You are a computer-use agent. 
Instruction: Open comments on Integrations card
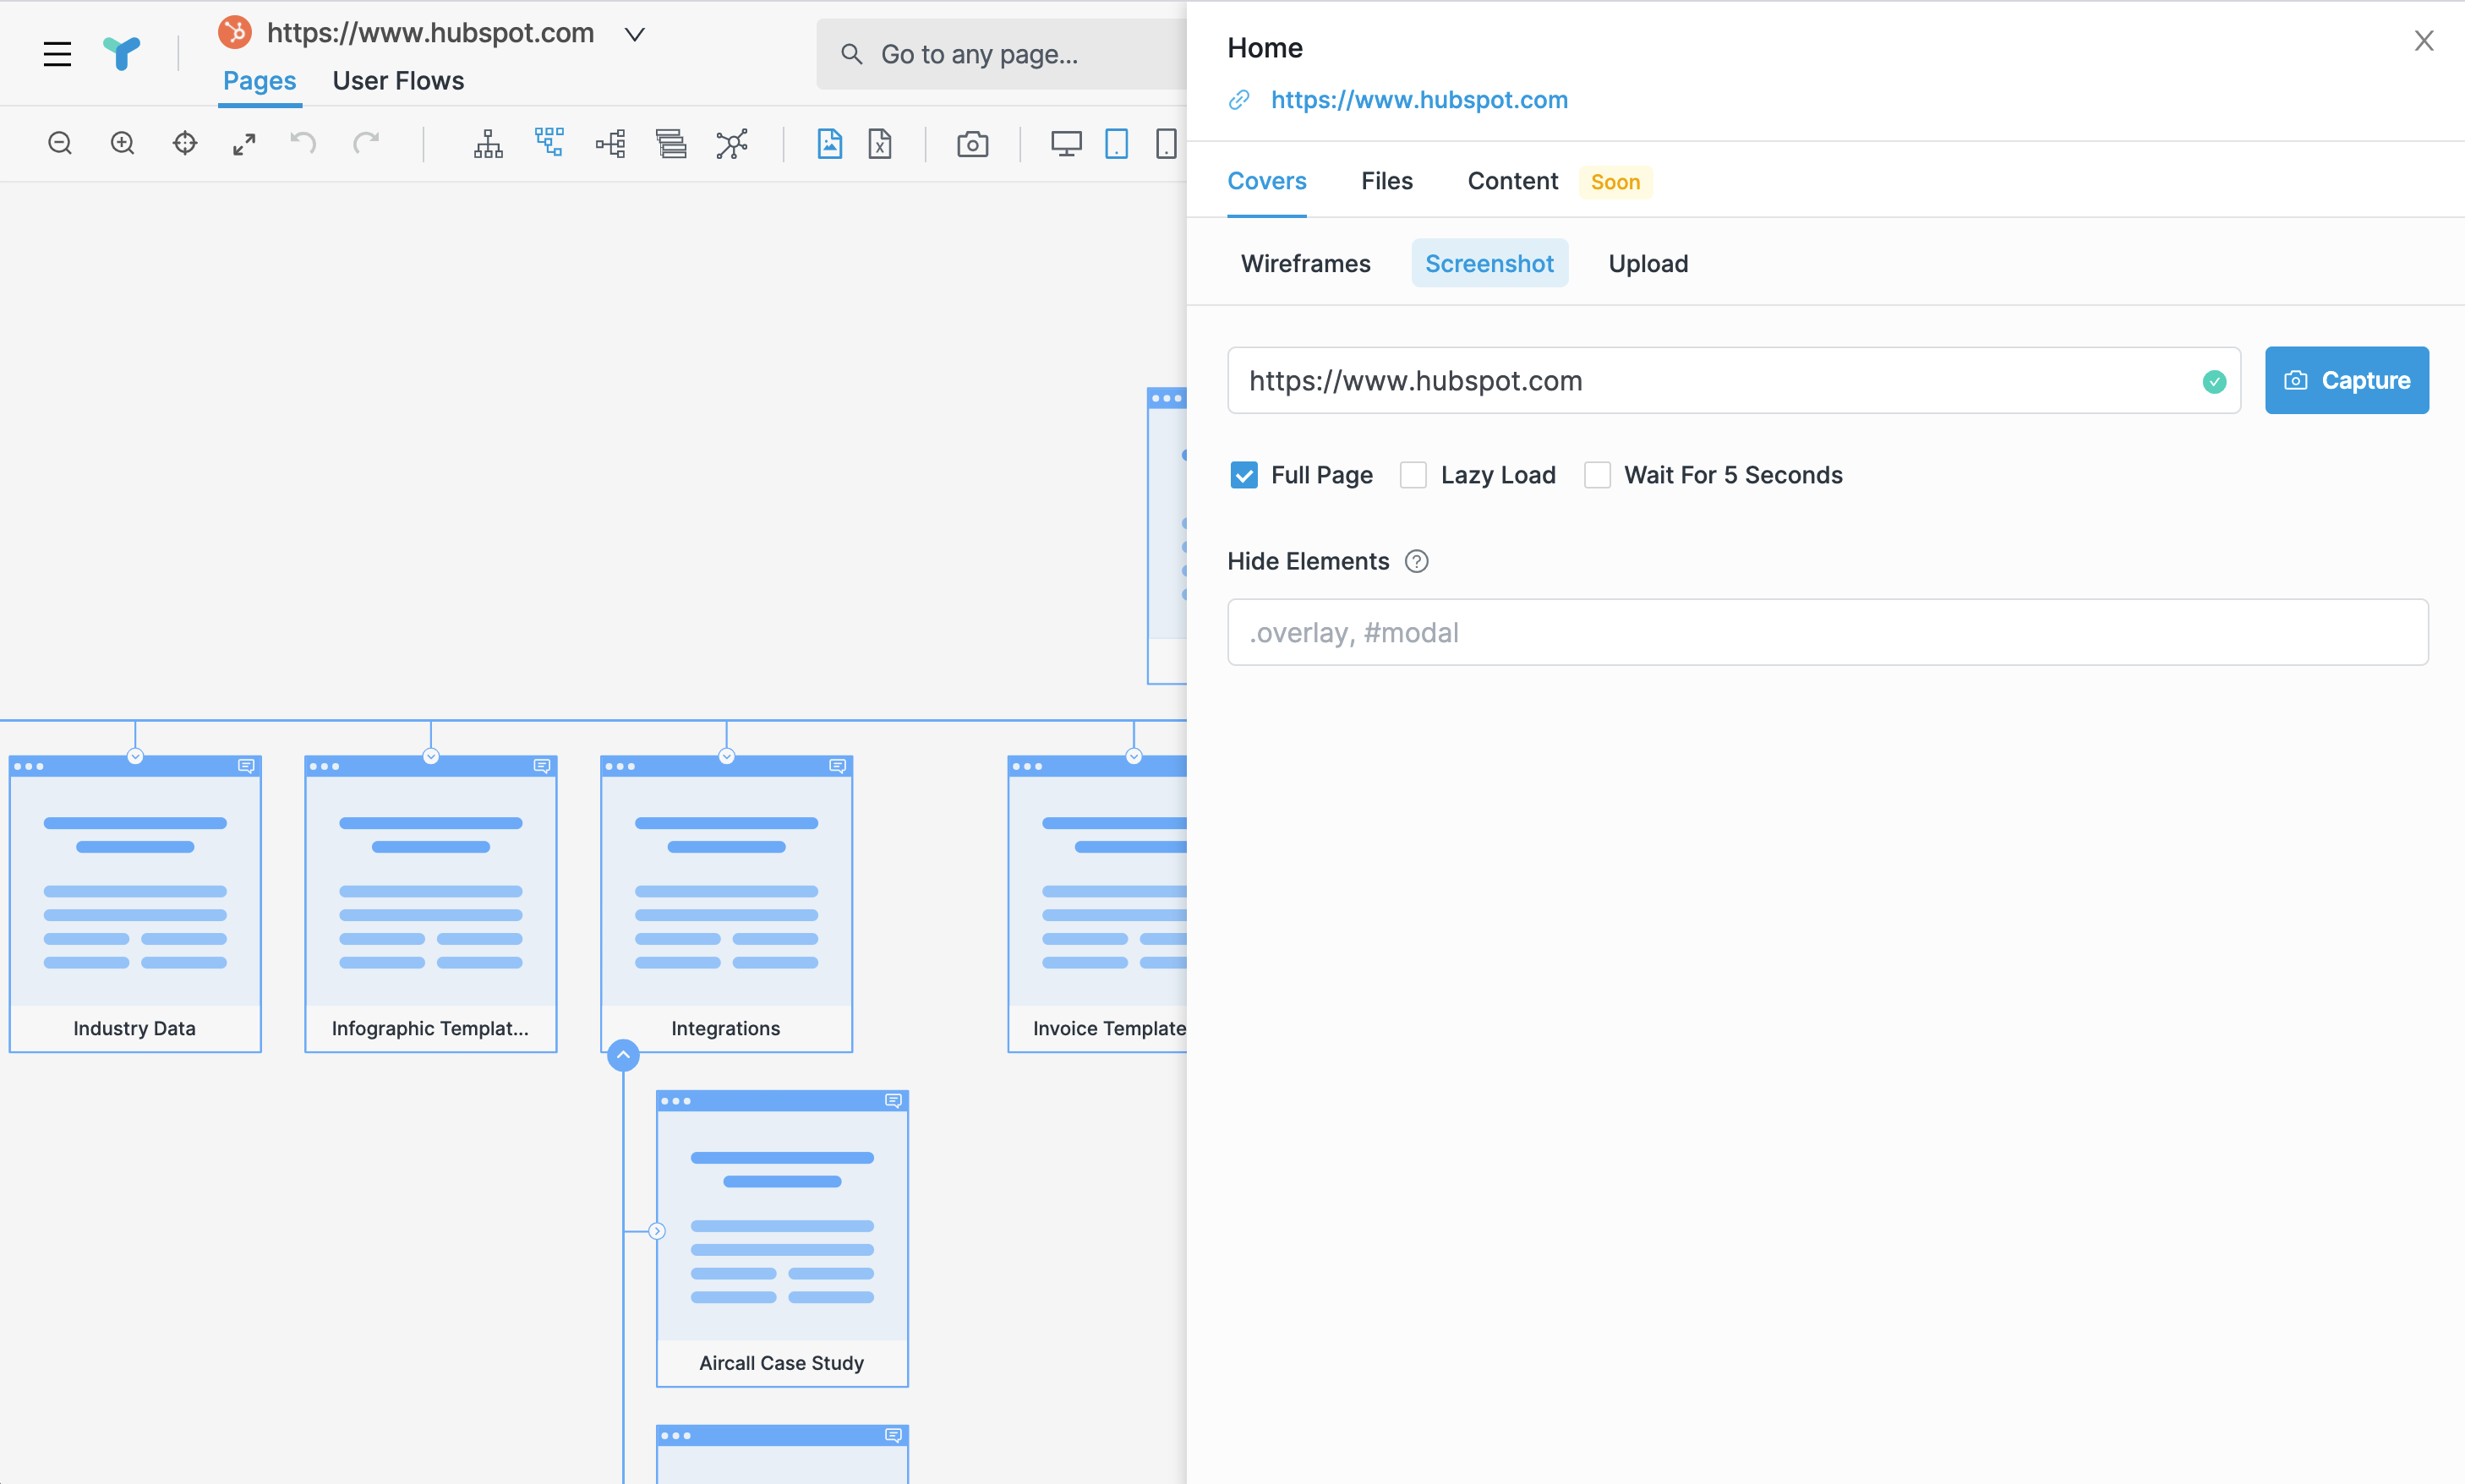point(838,766)
